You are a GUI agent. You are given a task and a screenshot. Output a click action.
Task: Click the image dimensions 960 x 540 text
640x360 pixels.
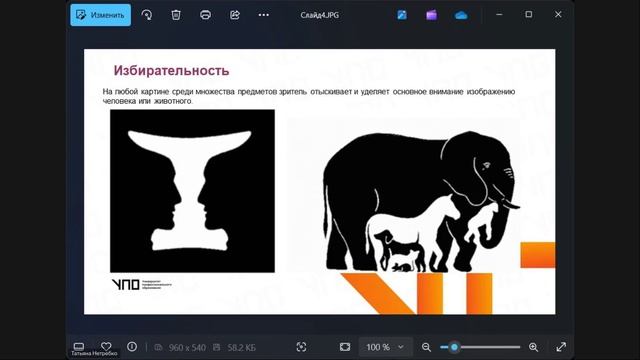187,347
